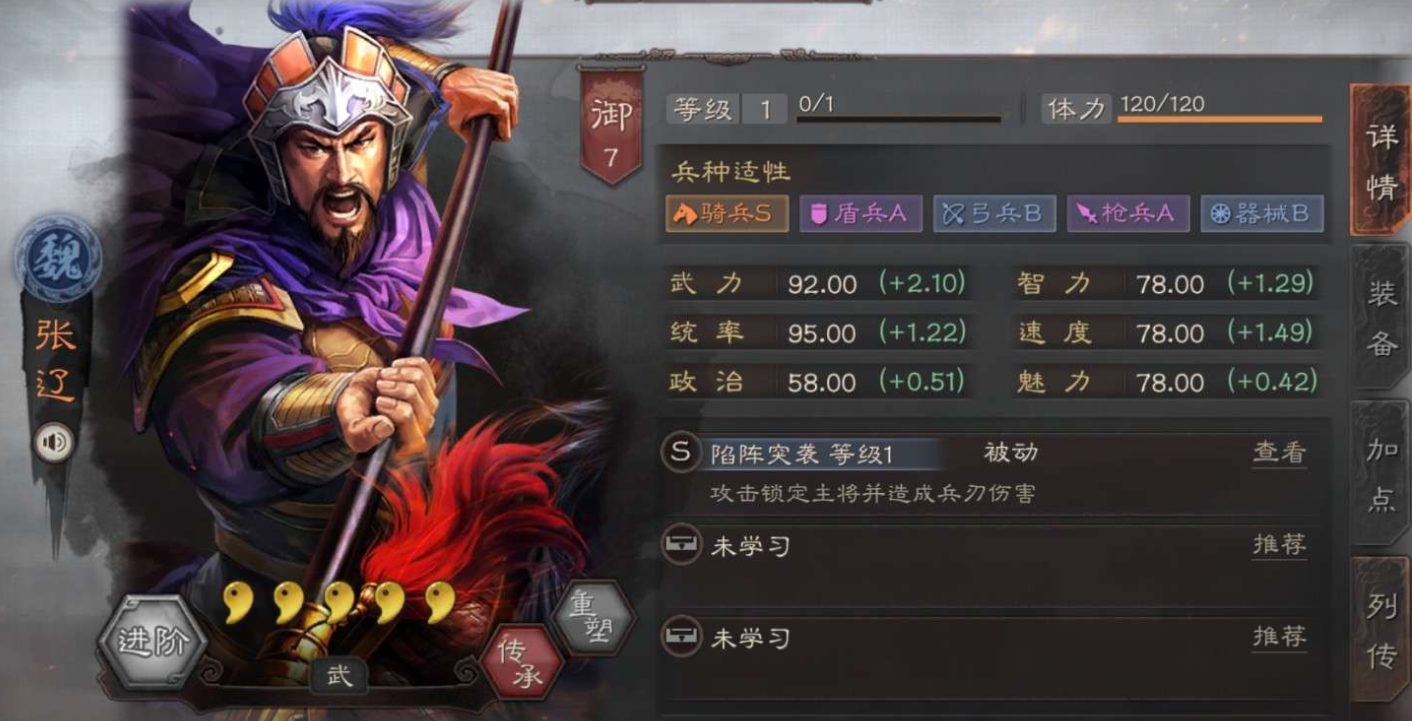
Task: Click the orange 体力 stamina bar
Action: (x=1219, y=120)
